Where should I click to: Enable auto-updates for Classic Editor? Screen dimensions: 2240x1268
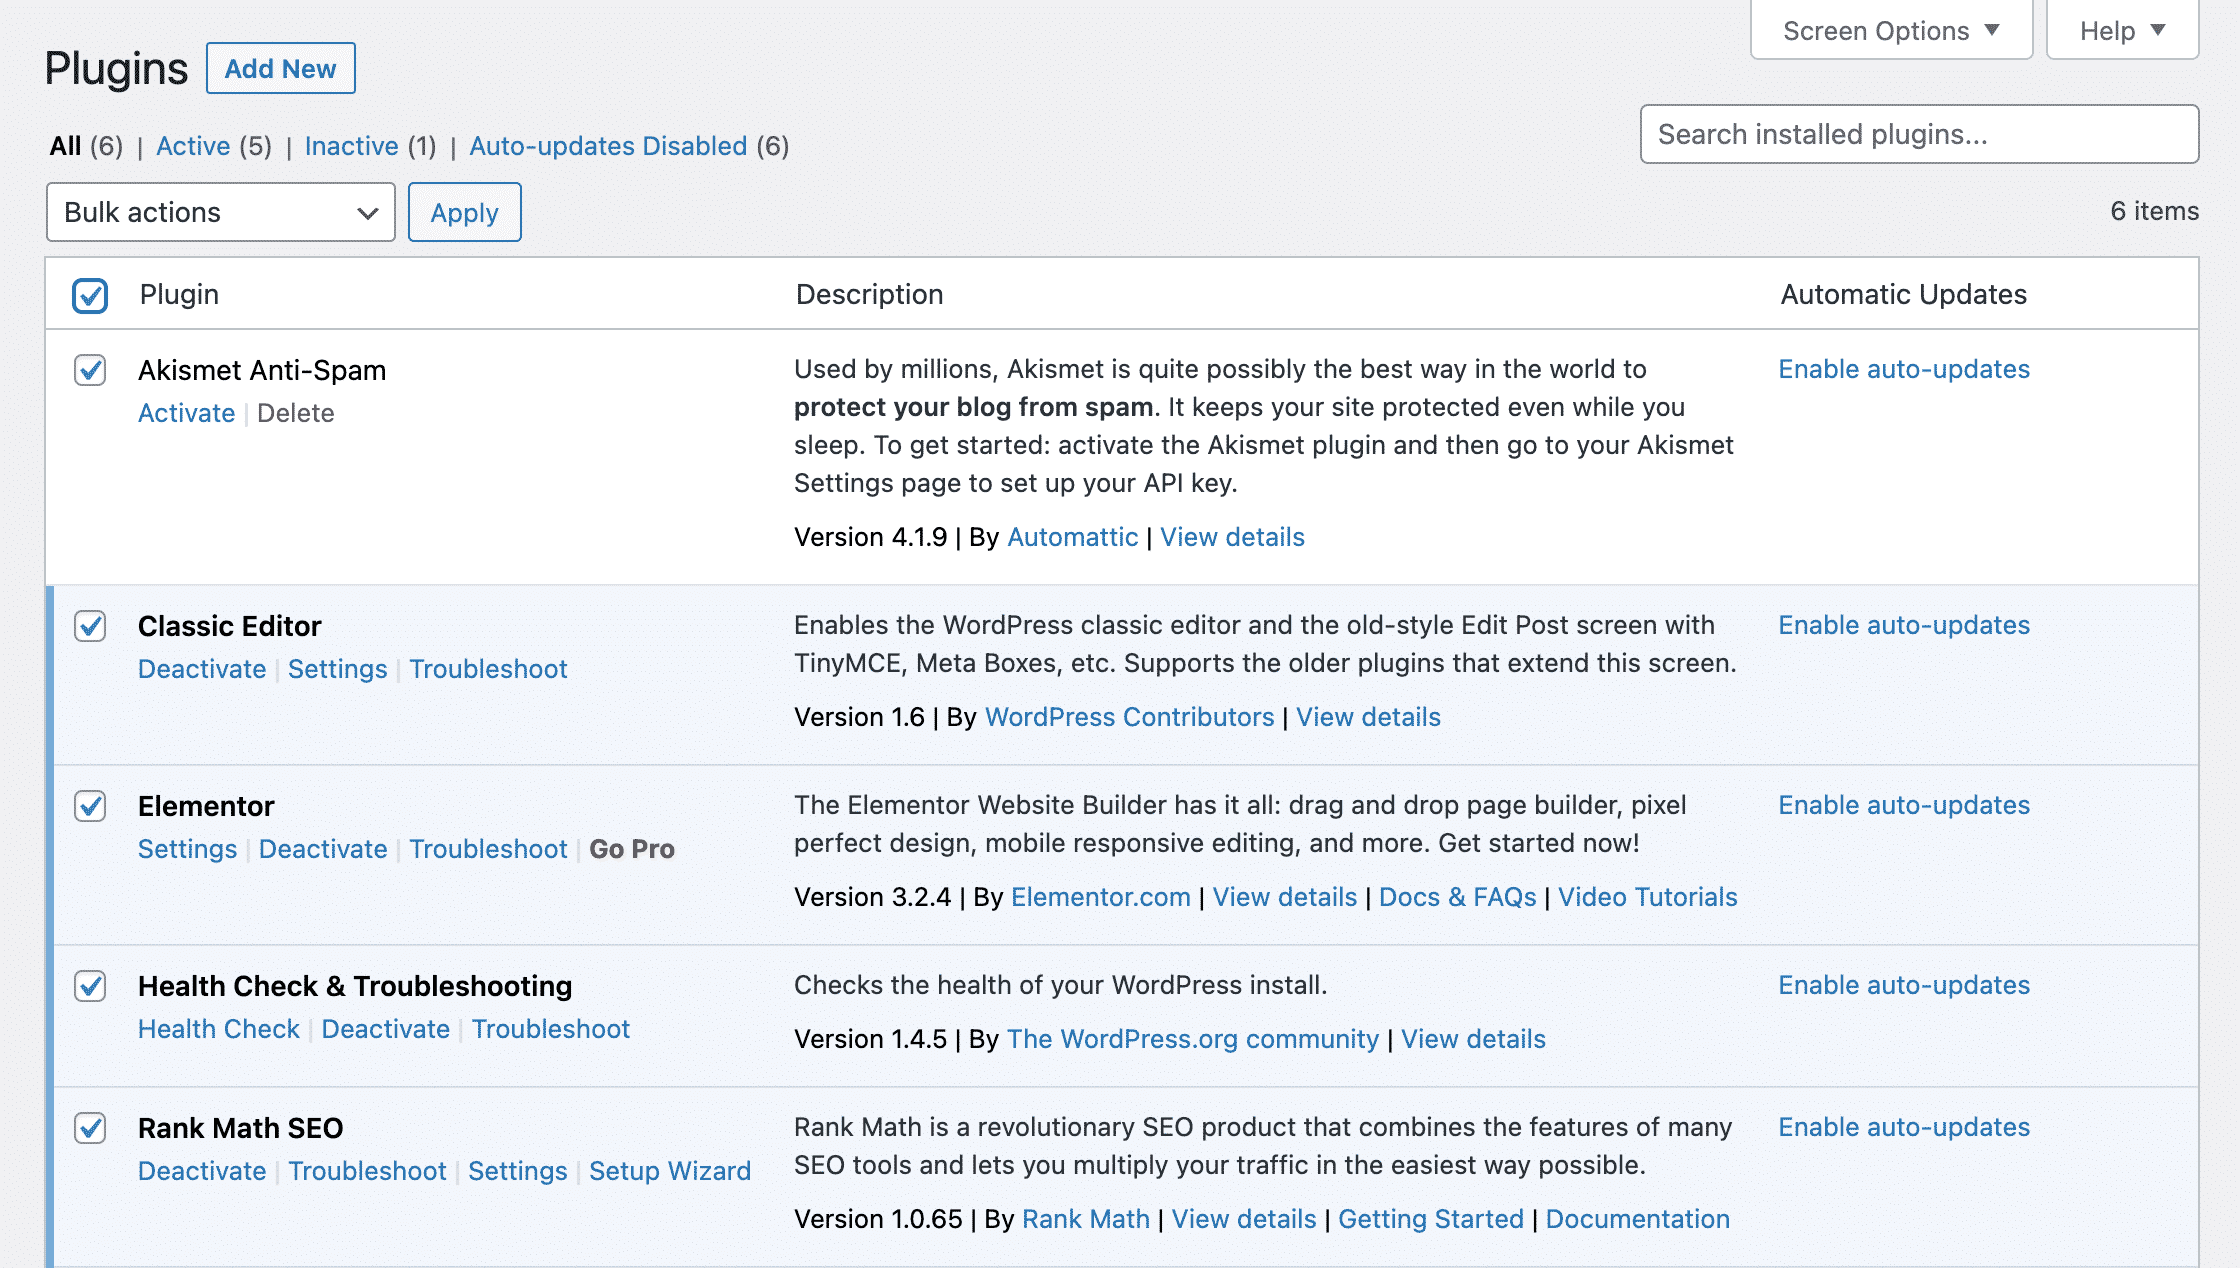tap(1904, 625)
